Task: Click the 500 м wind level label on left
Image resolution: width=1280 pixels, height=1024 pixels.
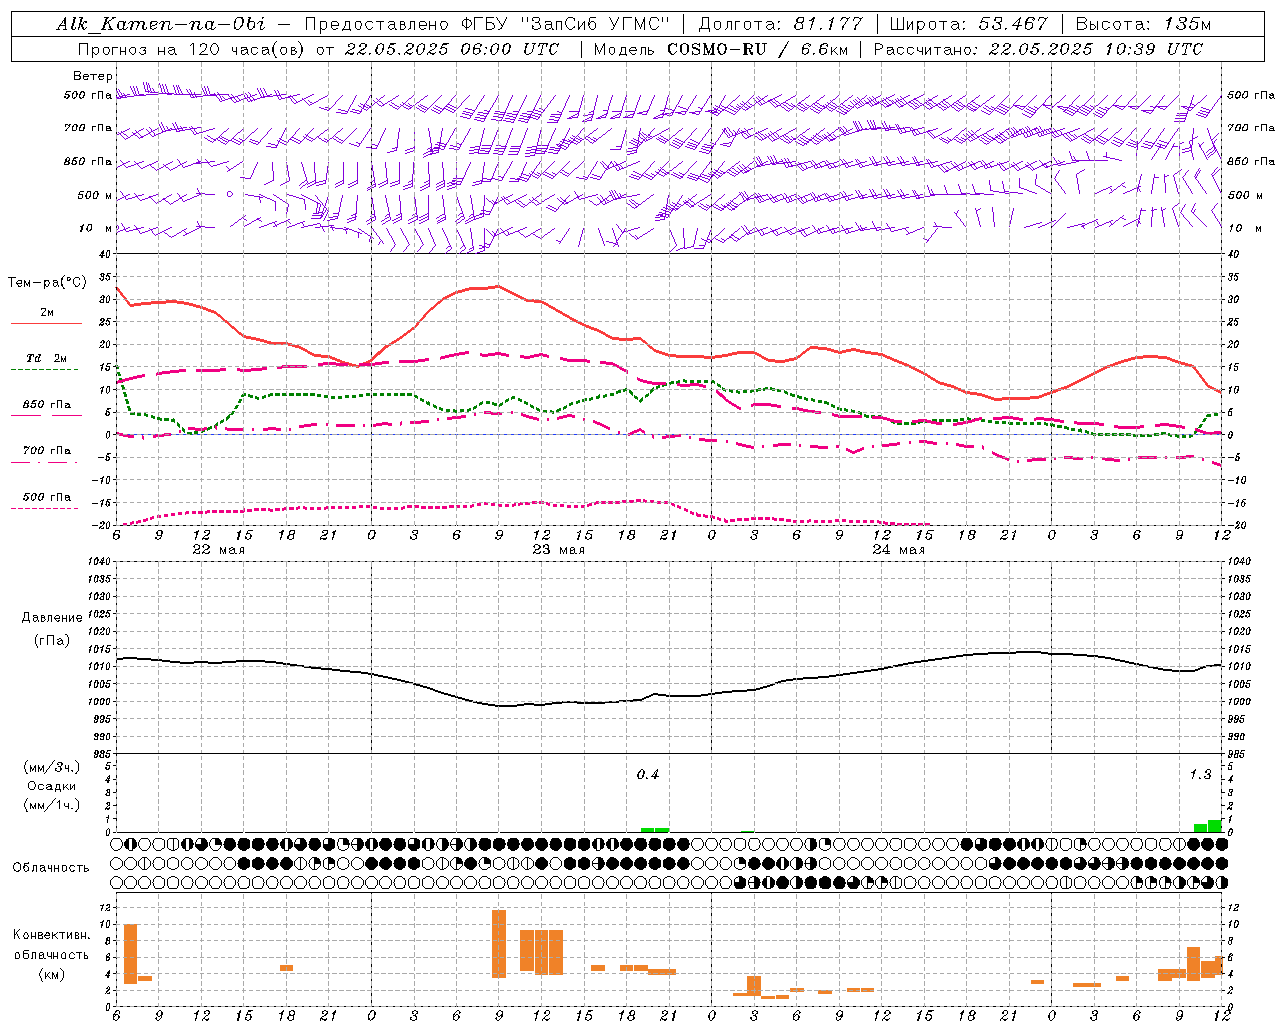Action: click(x=95, y=195)
